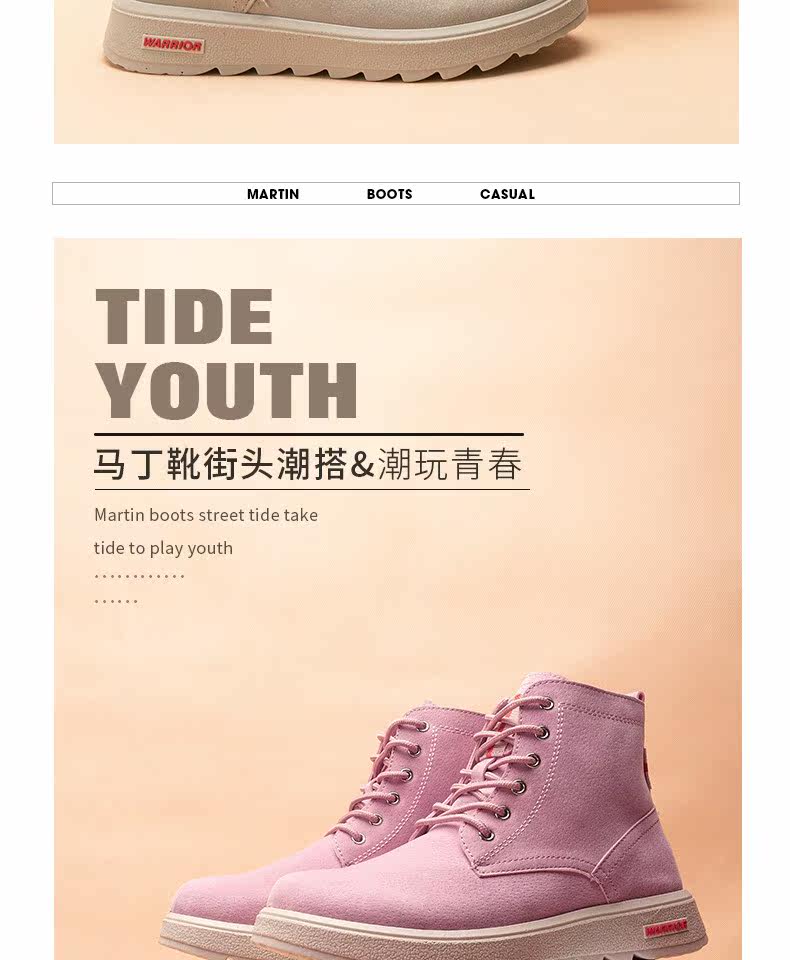Click the TIDE headline text
The width and height of the screenshot is (790, 960).
(x=184, y=317)
